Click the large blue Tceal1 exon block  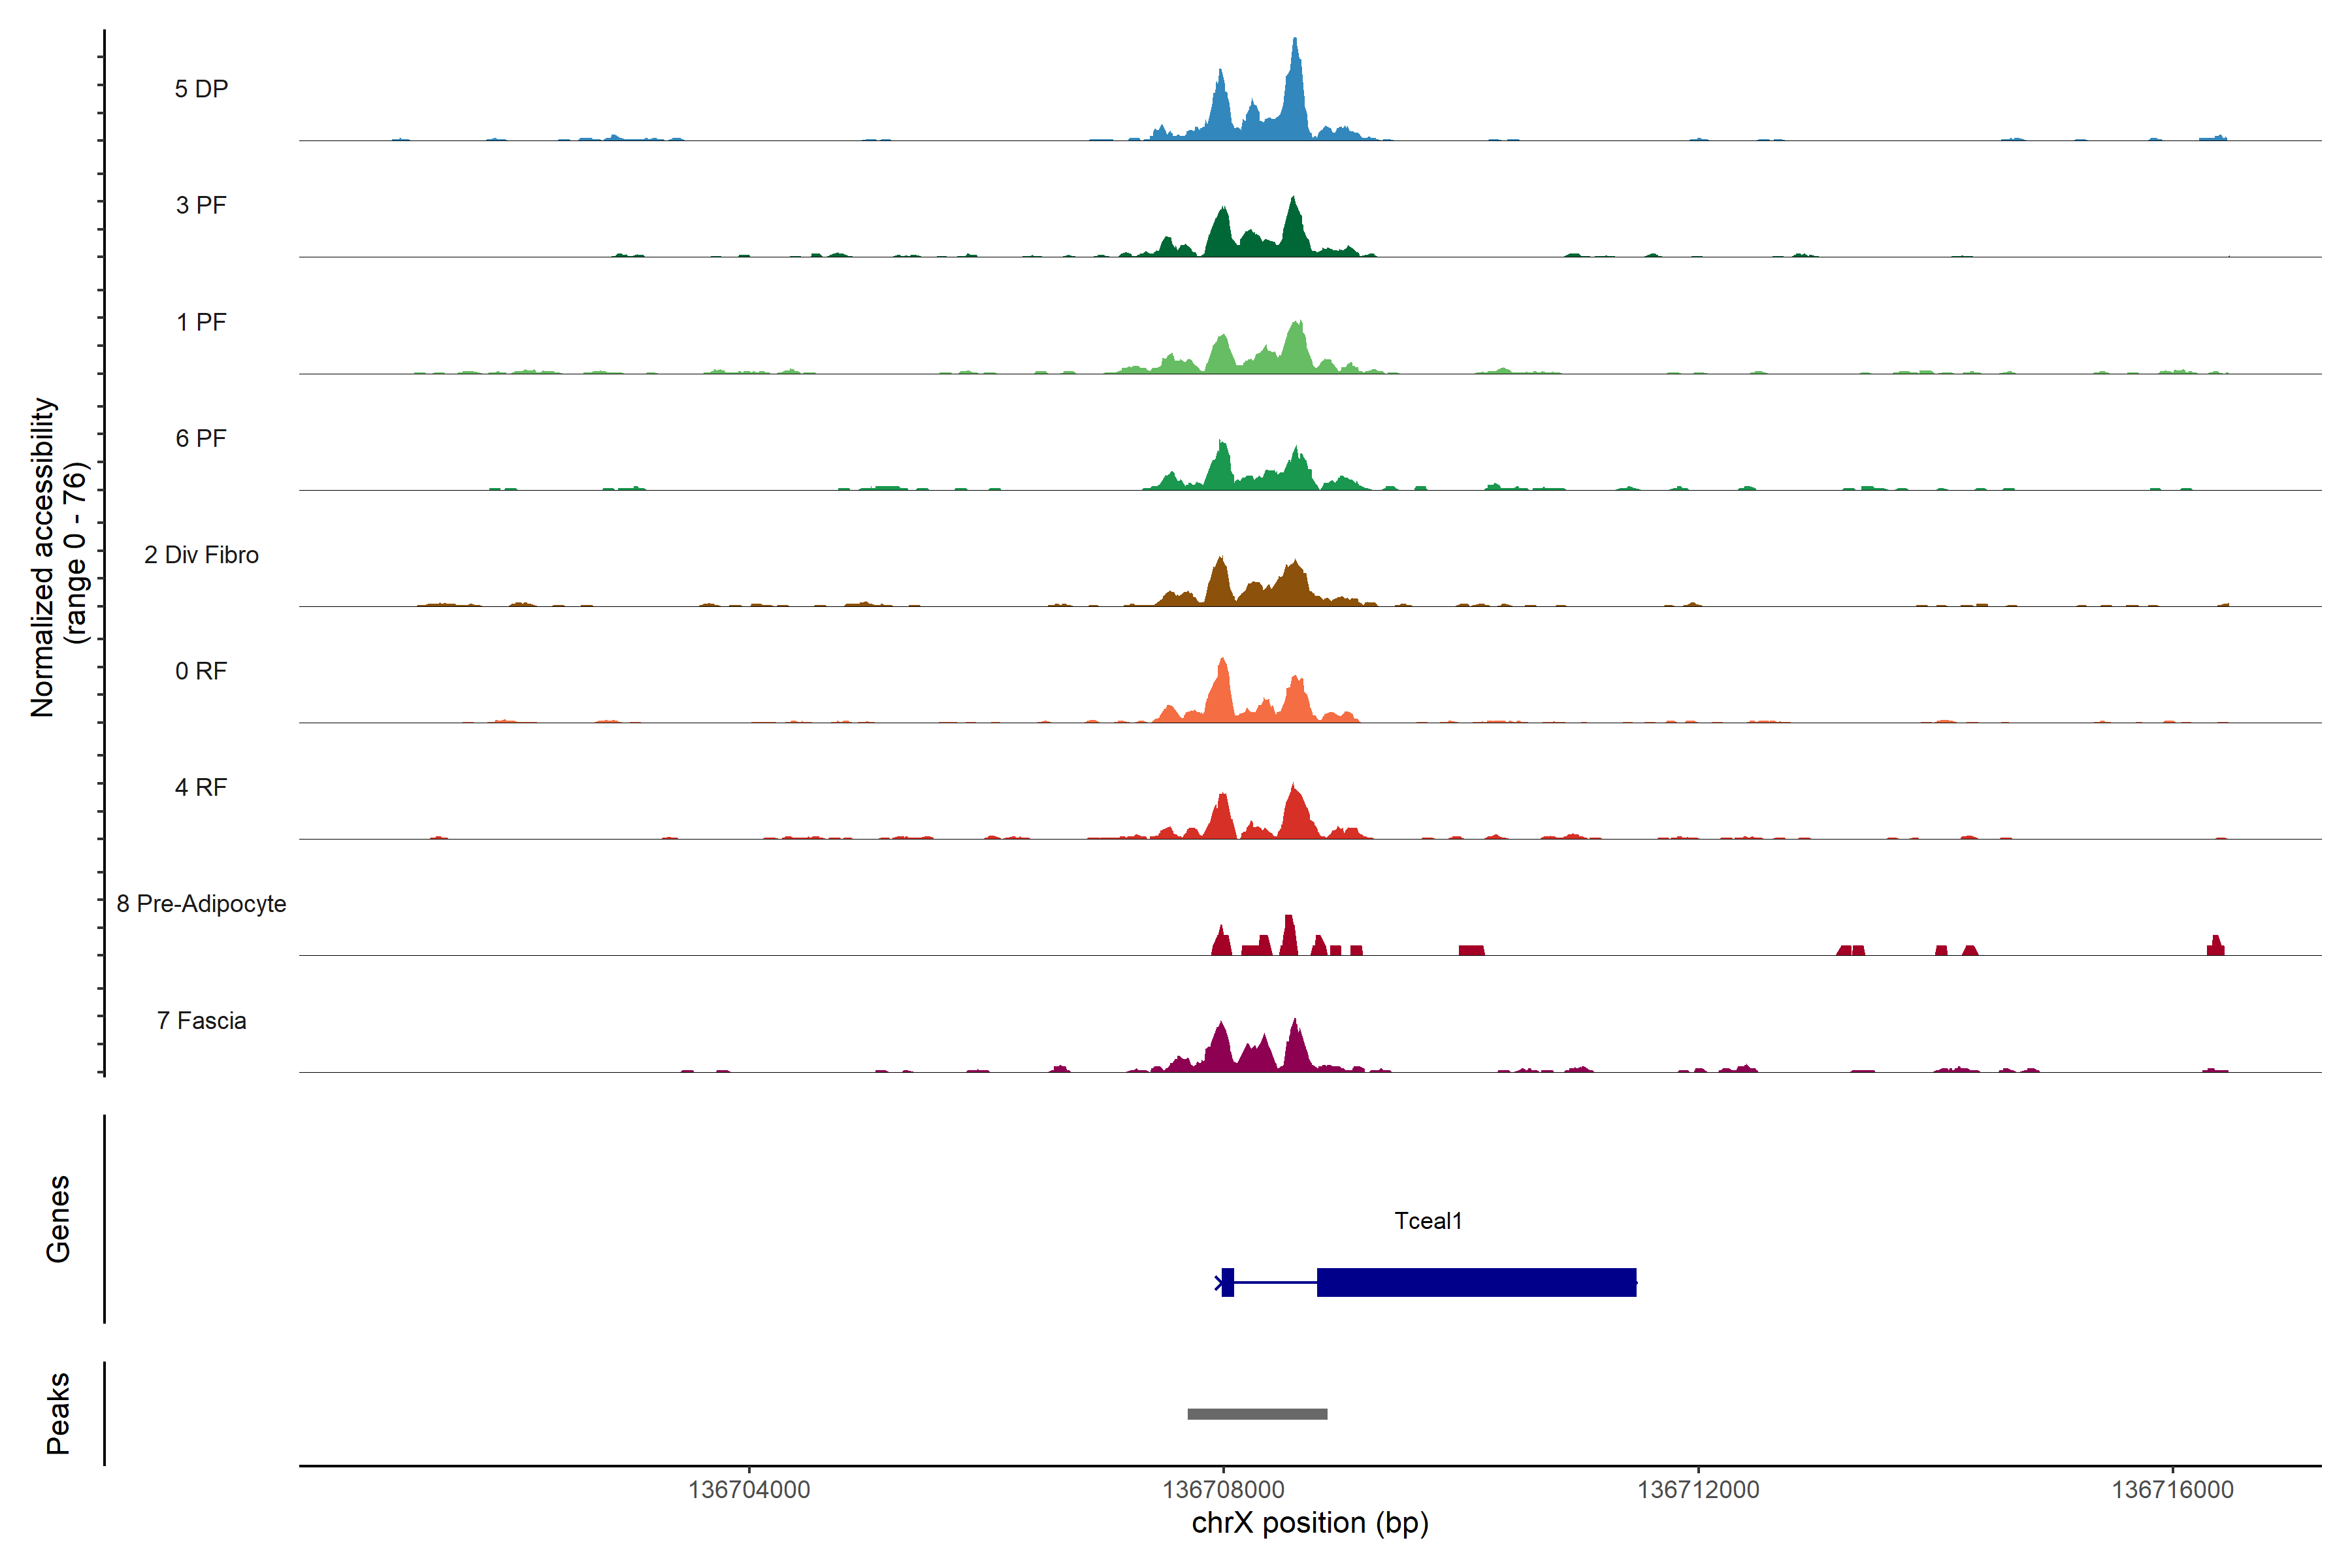tap(1476, 1282)
